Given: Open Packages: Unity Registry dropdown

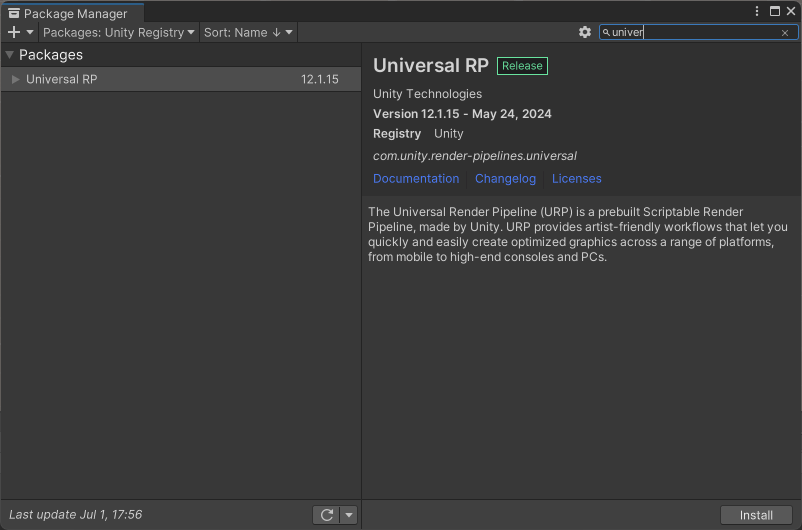Looking at the screenshot, I should point(119,32).
